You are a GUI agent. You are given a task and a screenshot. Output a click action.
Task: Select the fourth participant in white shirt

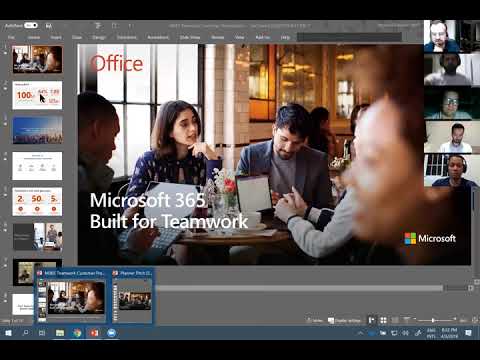(452, 137)
